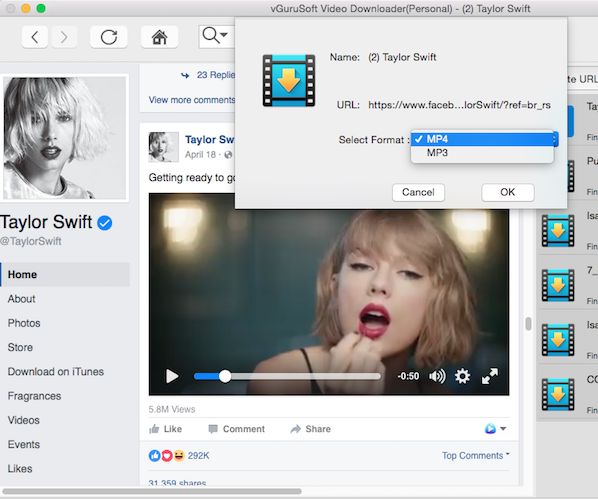Click the public globe audience icon

pos(228,155)
